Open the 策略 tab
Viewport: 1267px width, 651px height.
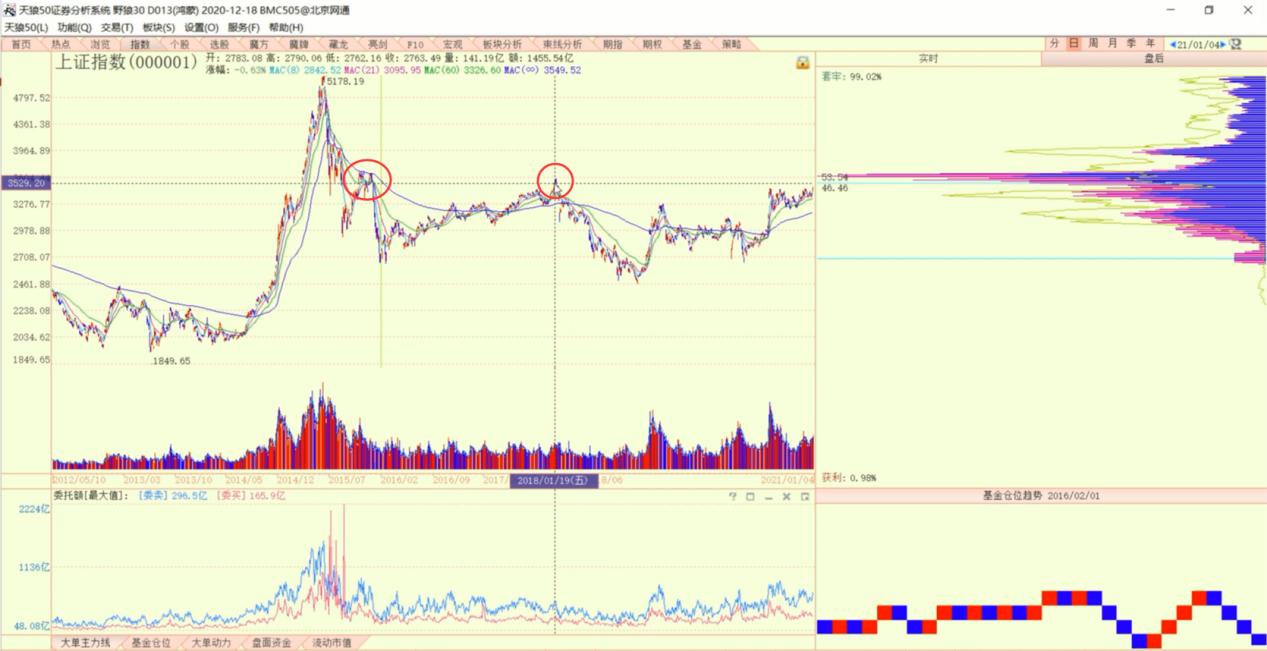(731, 44)
